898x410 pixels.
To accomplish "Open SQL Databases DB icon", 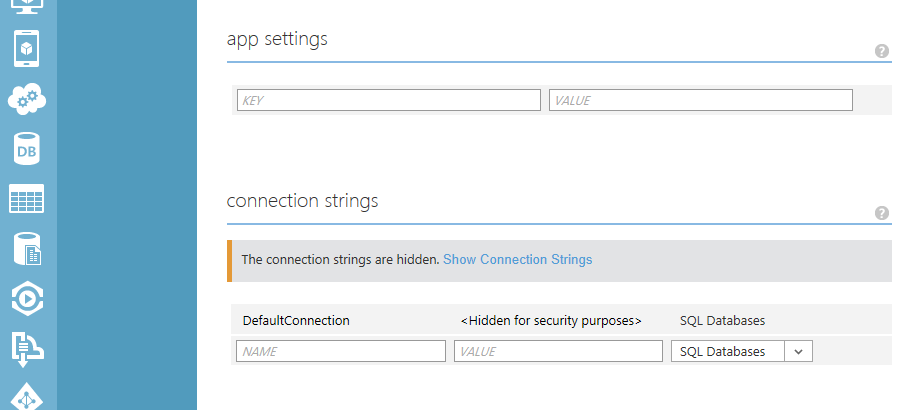I will tap(26, 149).
